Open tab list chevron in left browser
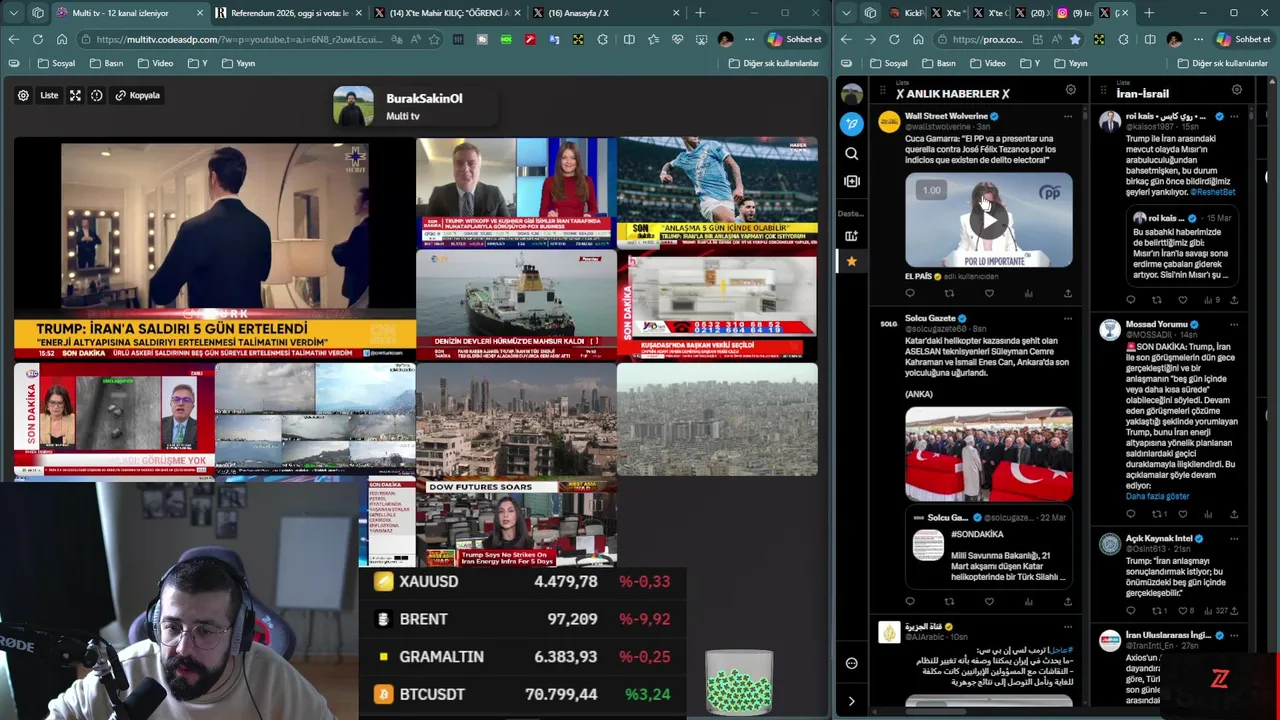The image size is (1280, 720). (x=13, y=13)
